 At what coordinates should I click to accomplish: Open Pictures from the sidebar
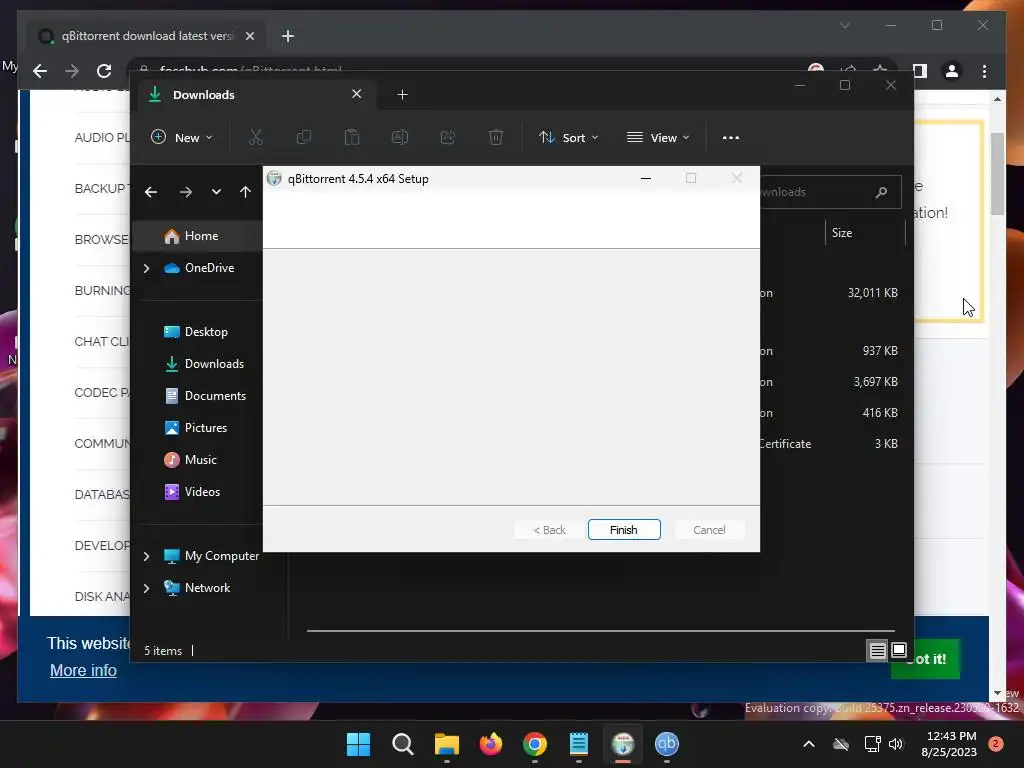coord(198,428)
